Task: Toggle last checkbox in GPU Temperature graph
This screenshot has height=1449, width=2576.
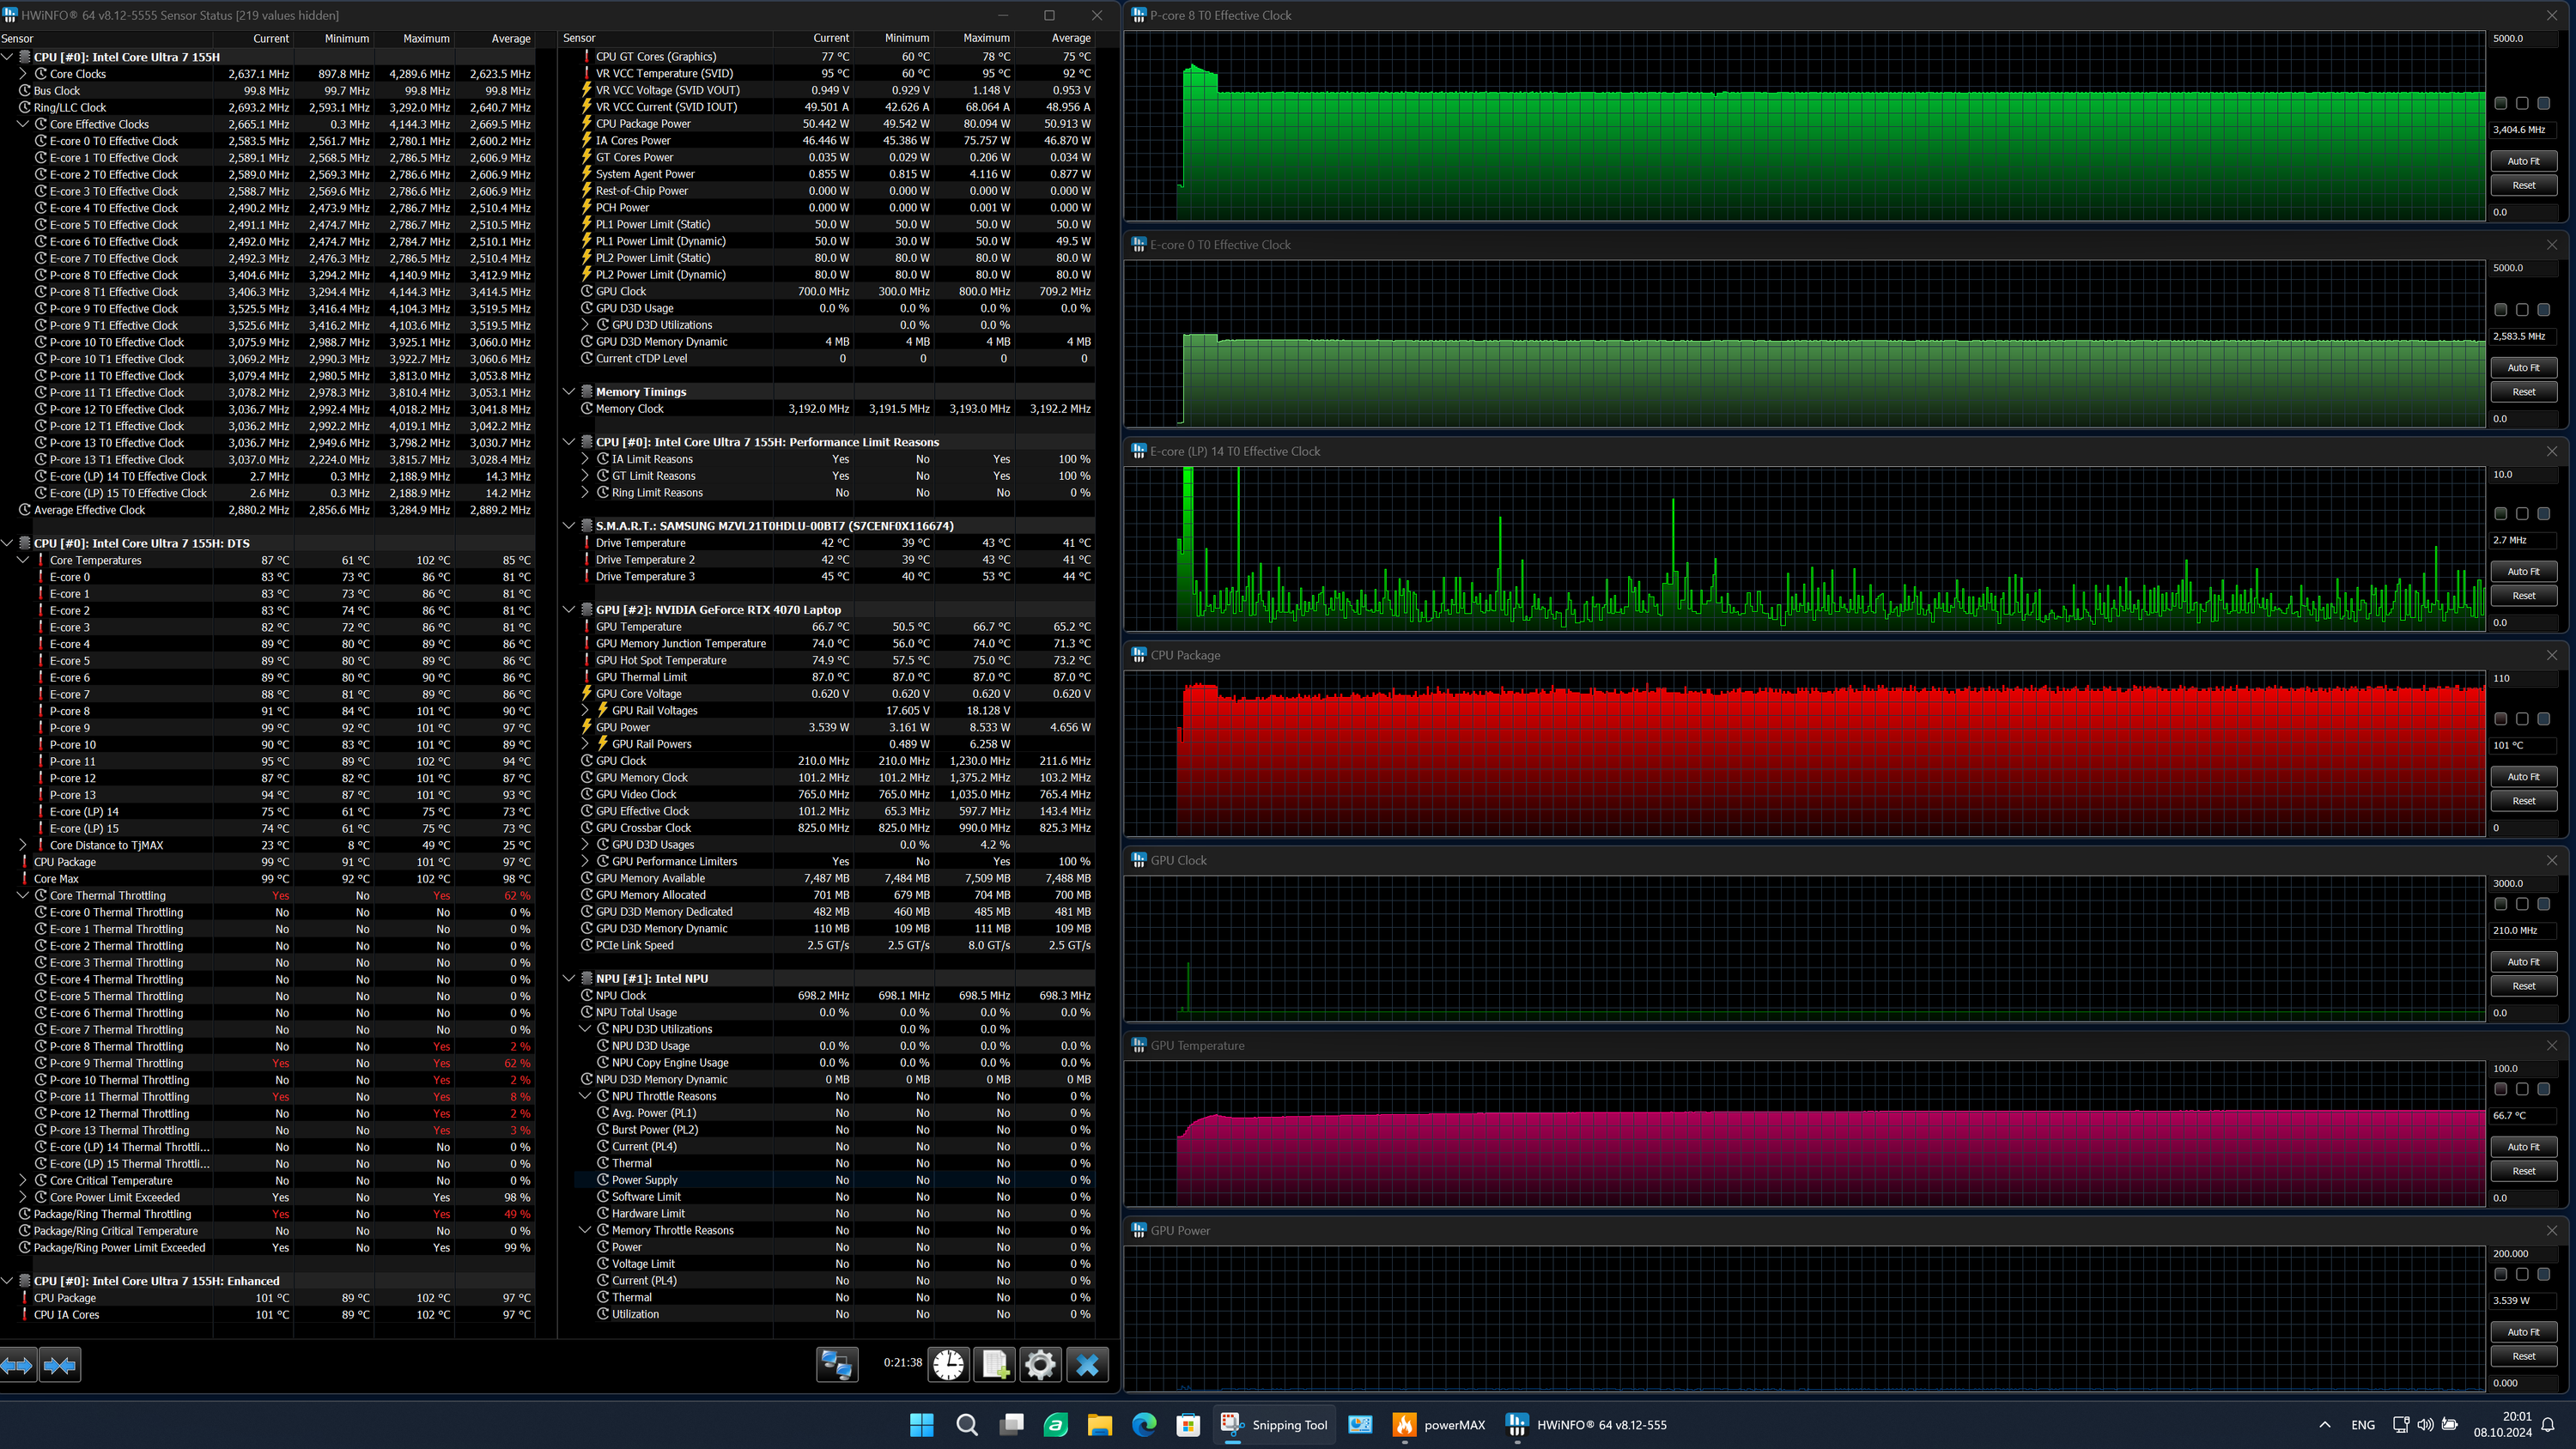Action: pos(2544,1089)
